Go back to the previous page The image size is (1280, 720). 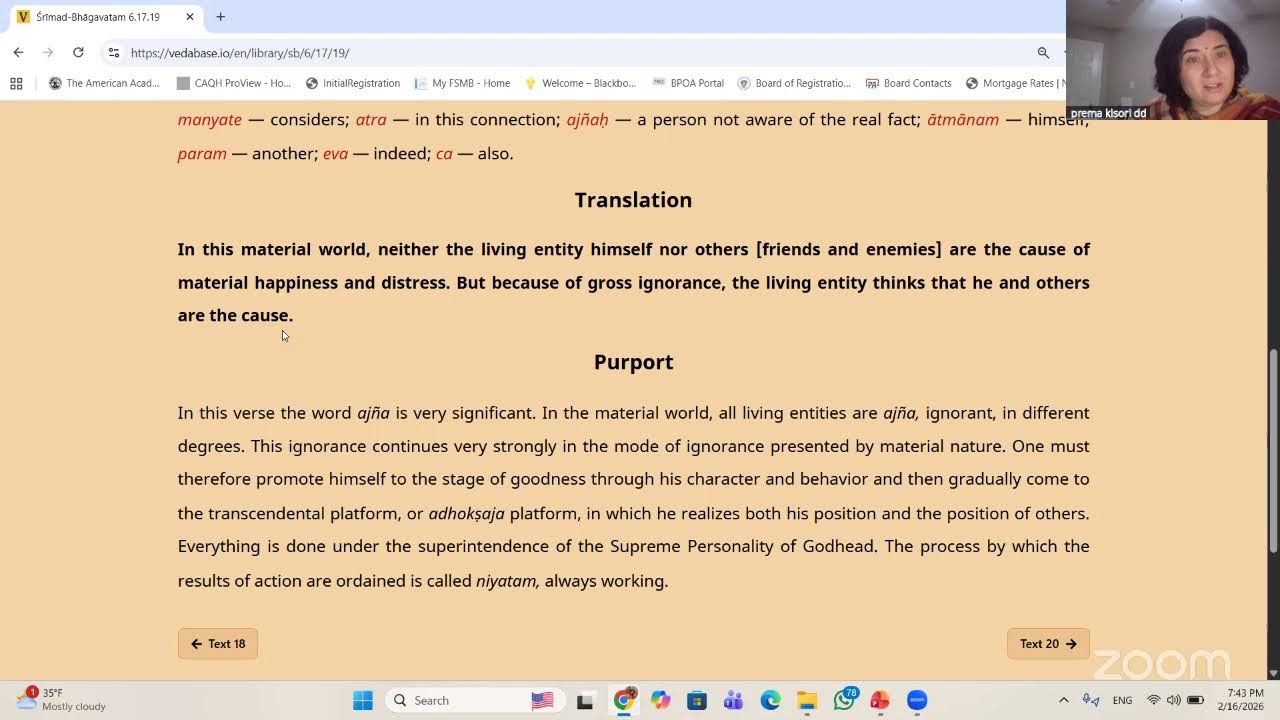pos(18,52)
